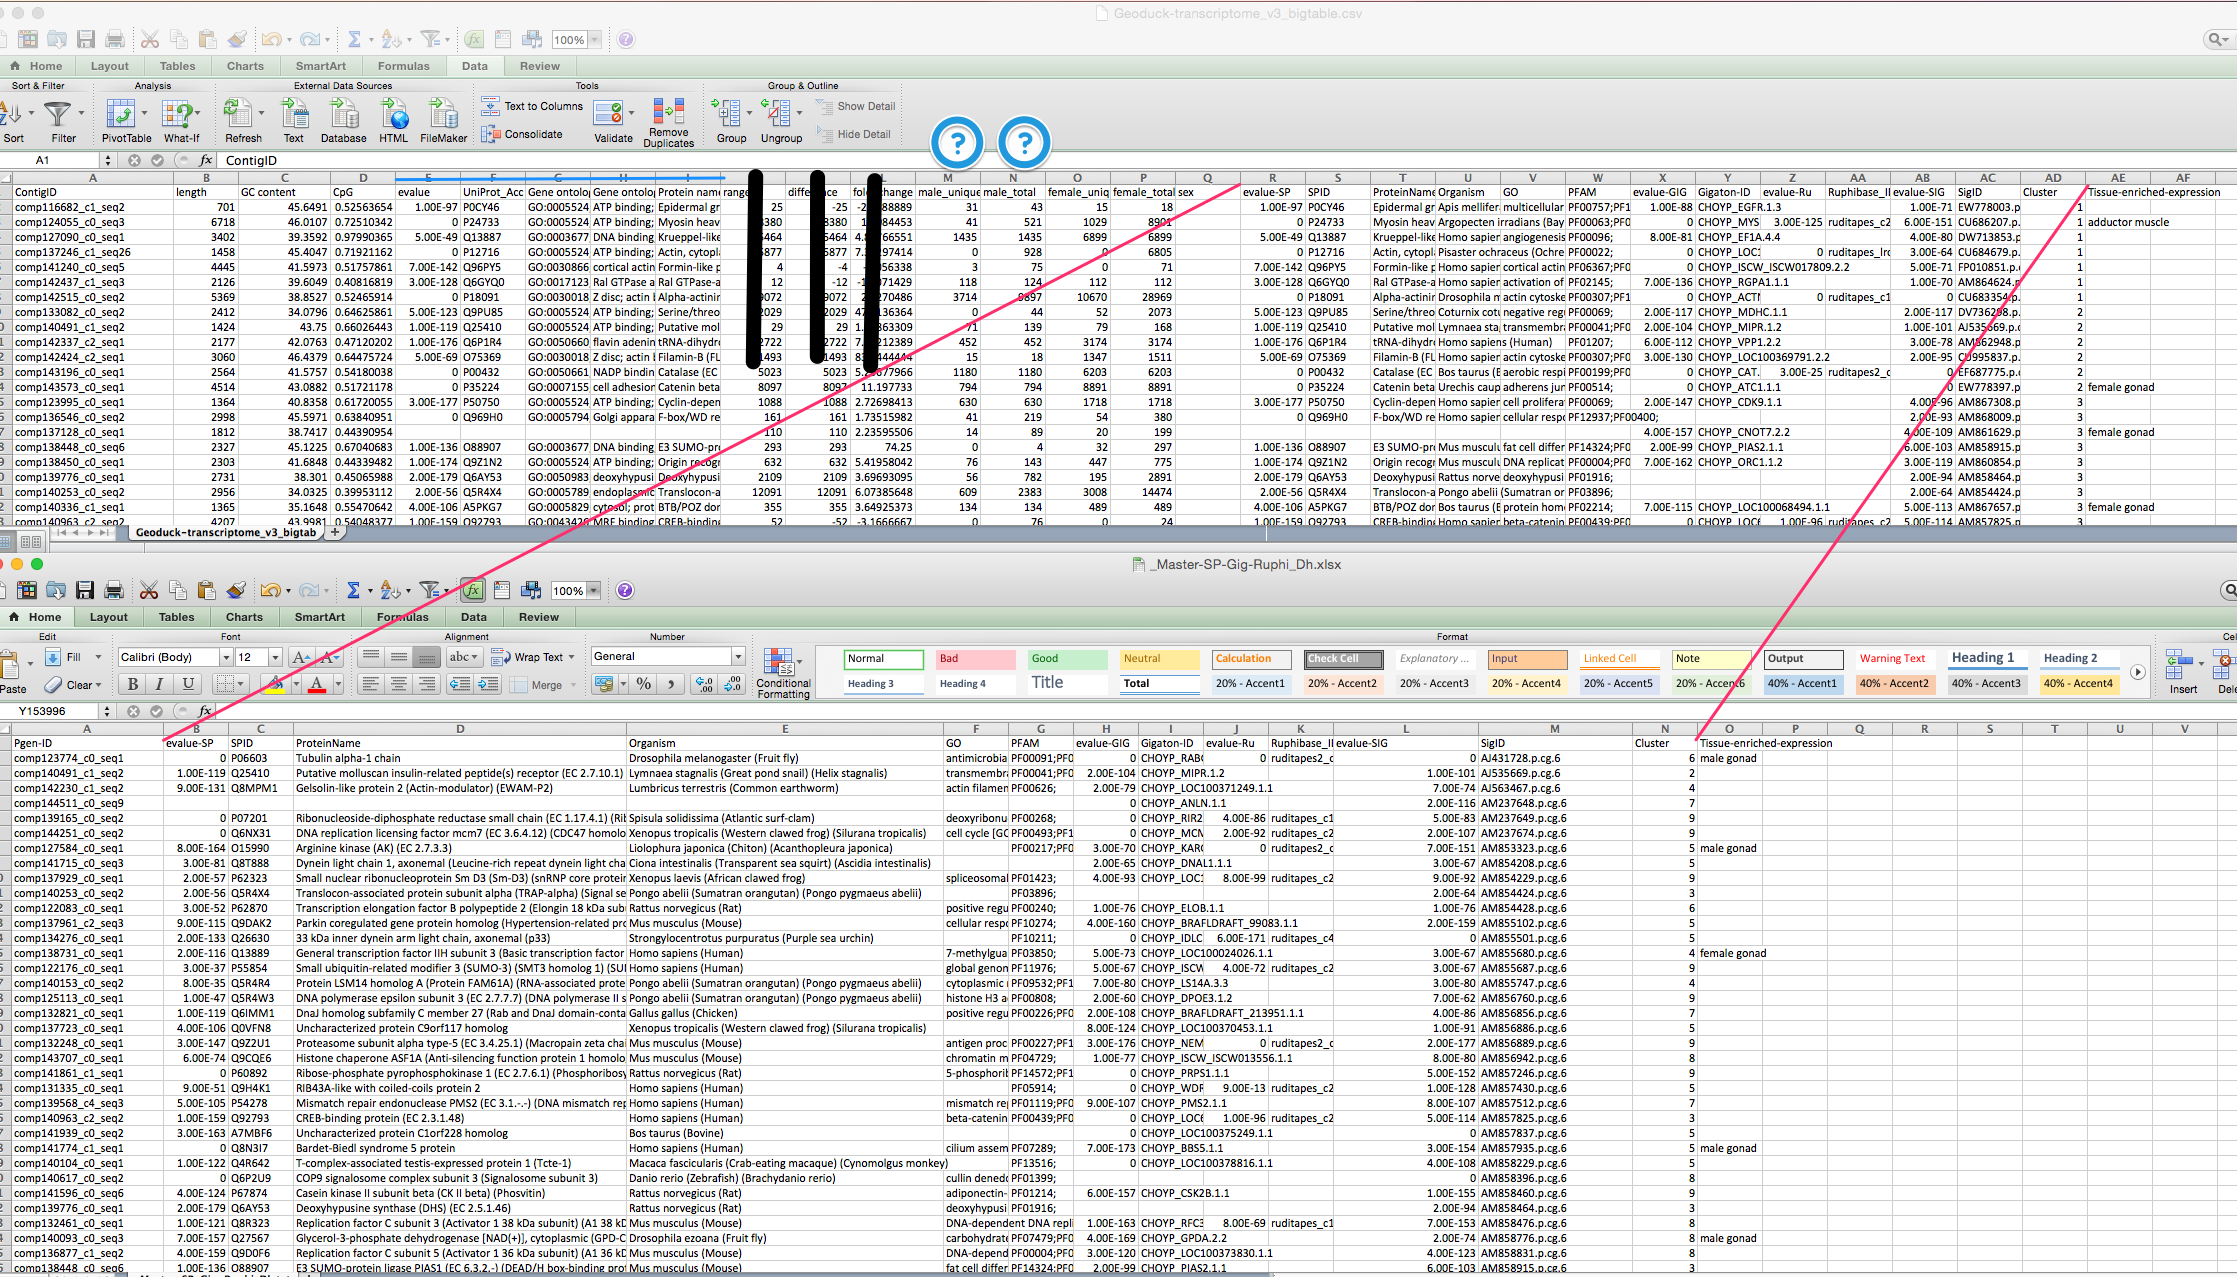Screen dimensions: 2237x1277
Task: Click the Conditional Formatting icon
Action: coord(777,662)
